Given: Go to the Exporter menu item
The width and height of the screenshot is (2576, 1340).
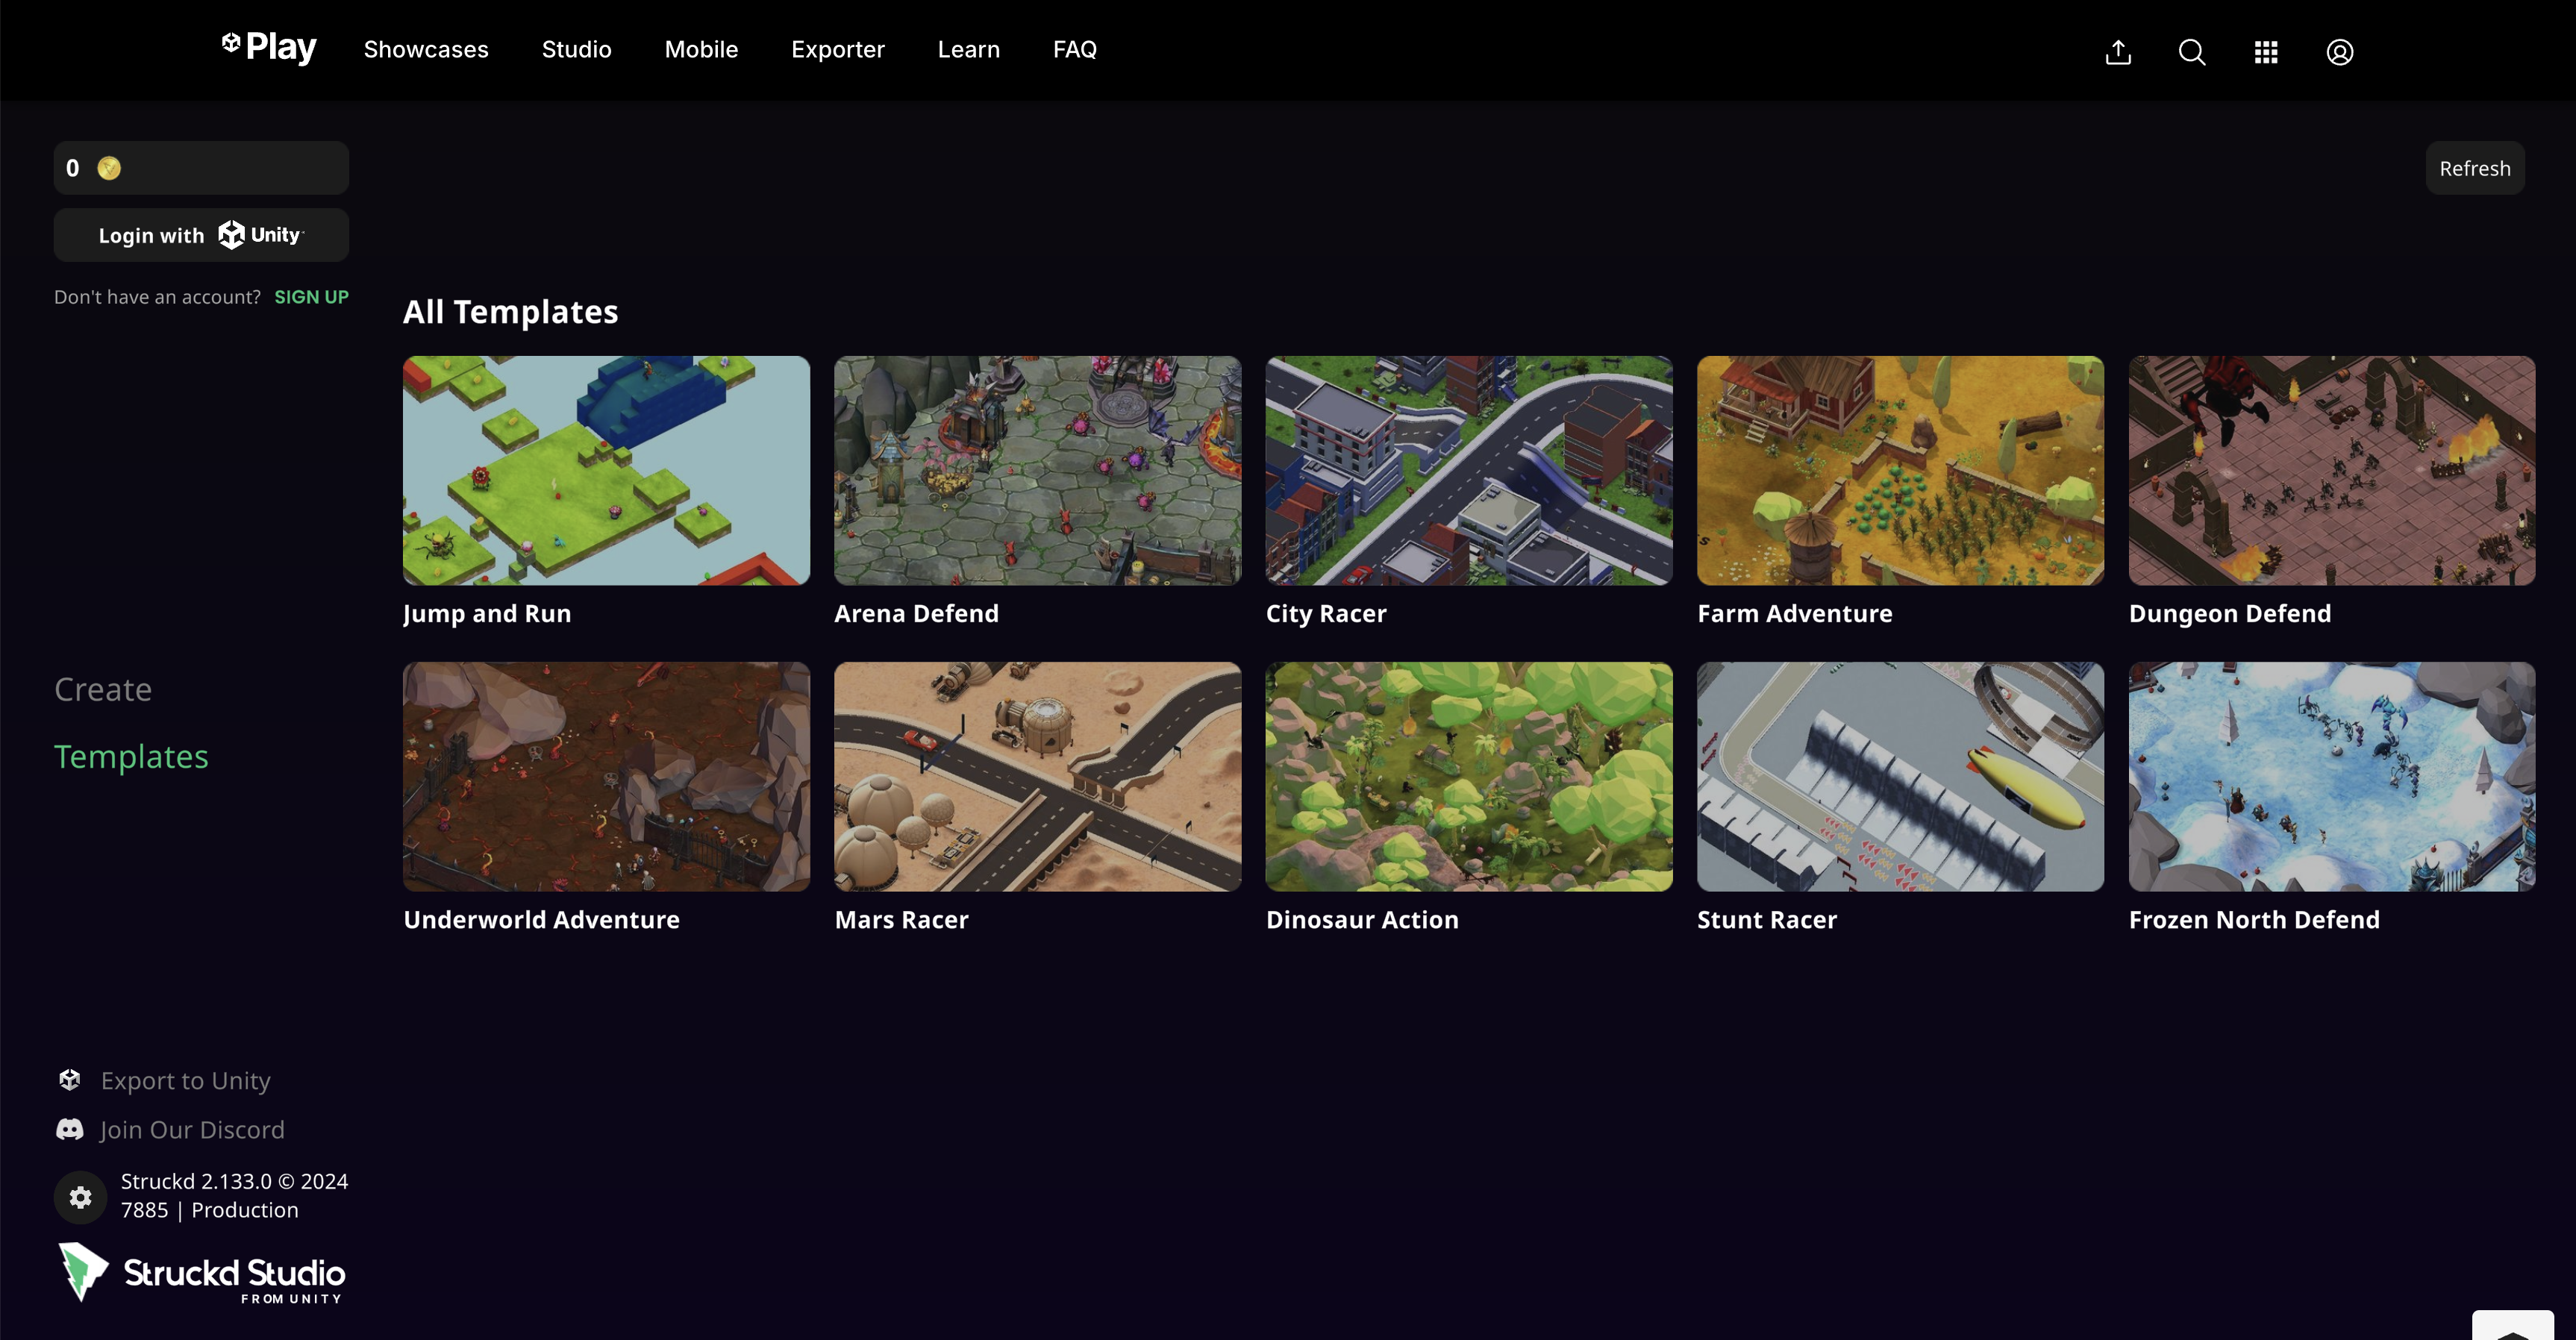Looking at the screenshot, I should click(837, 49).
